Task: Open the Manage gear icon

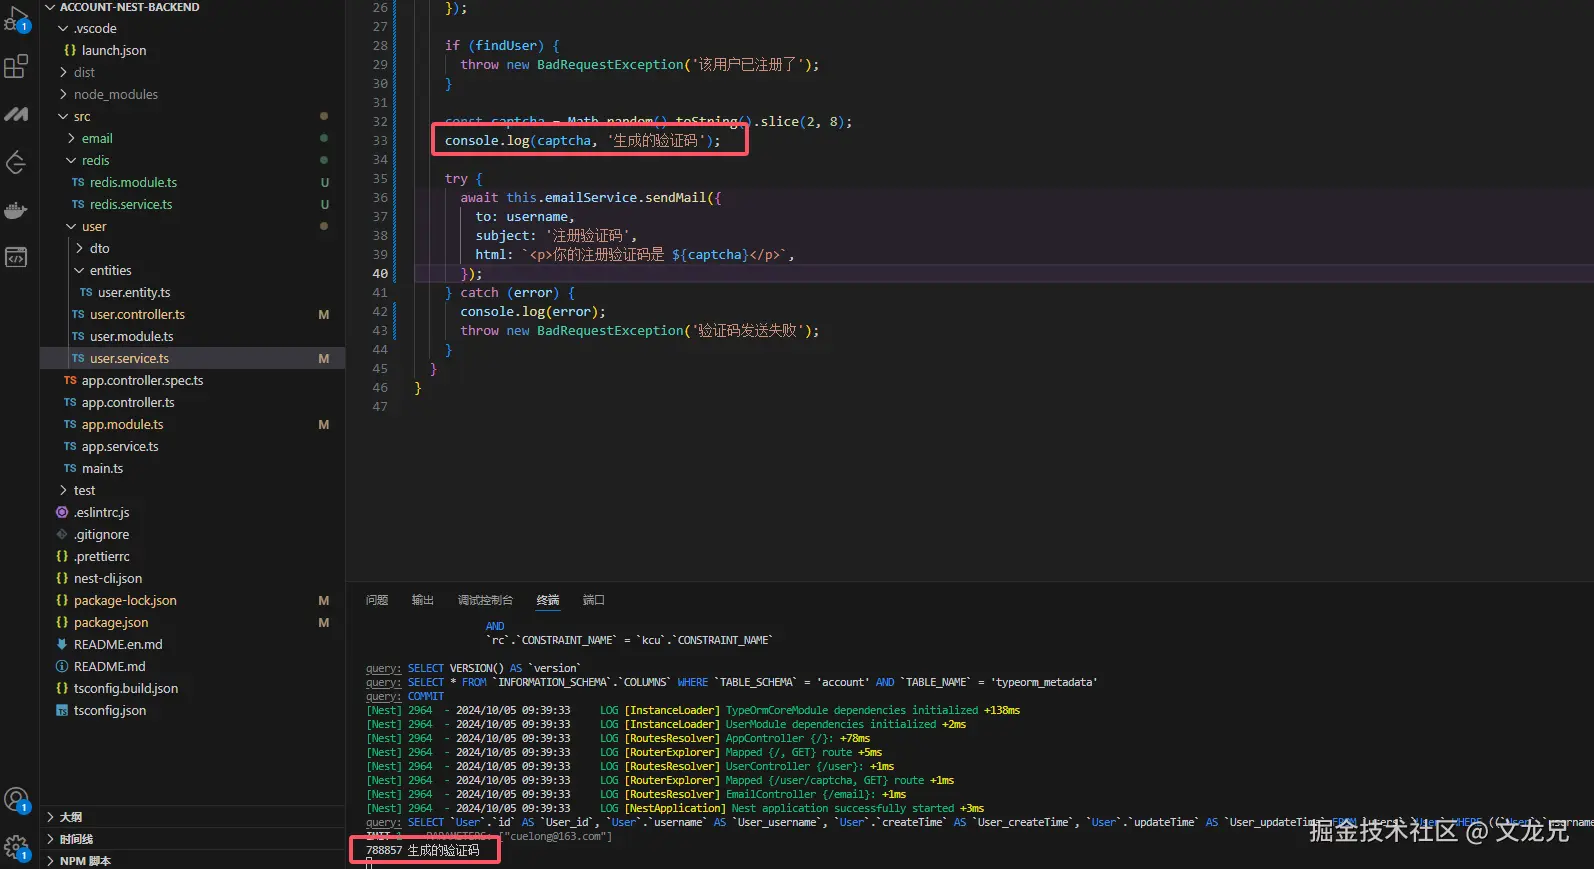Action: point(16,847)
